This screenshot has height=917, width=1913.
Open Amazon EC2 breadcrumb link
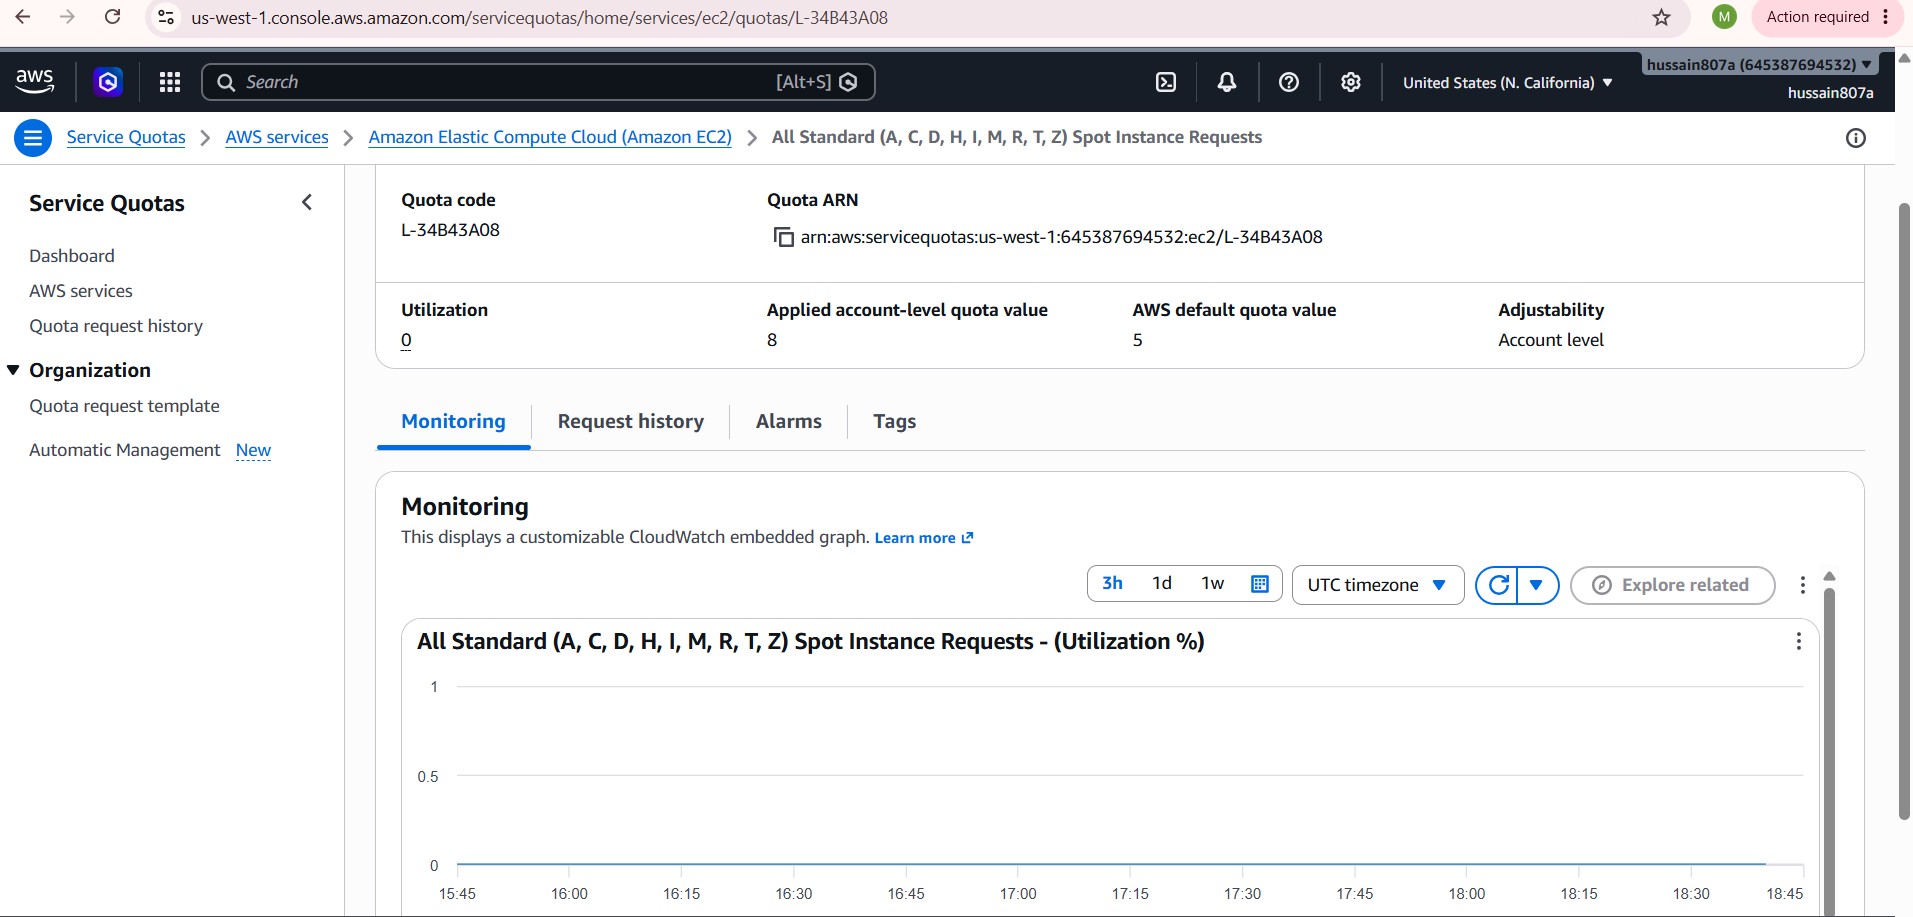[x=550, y=137]
